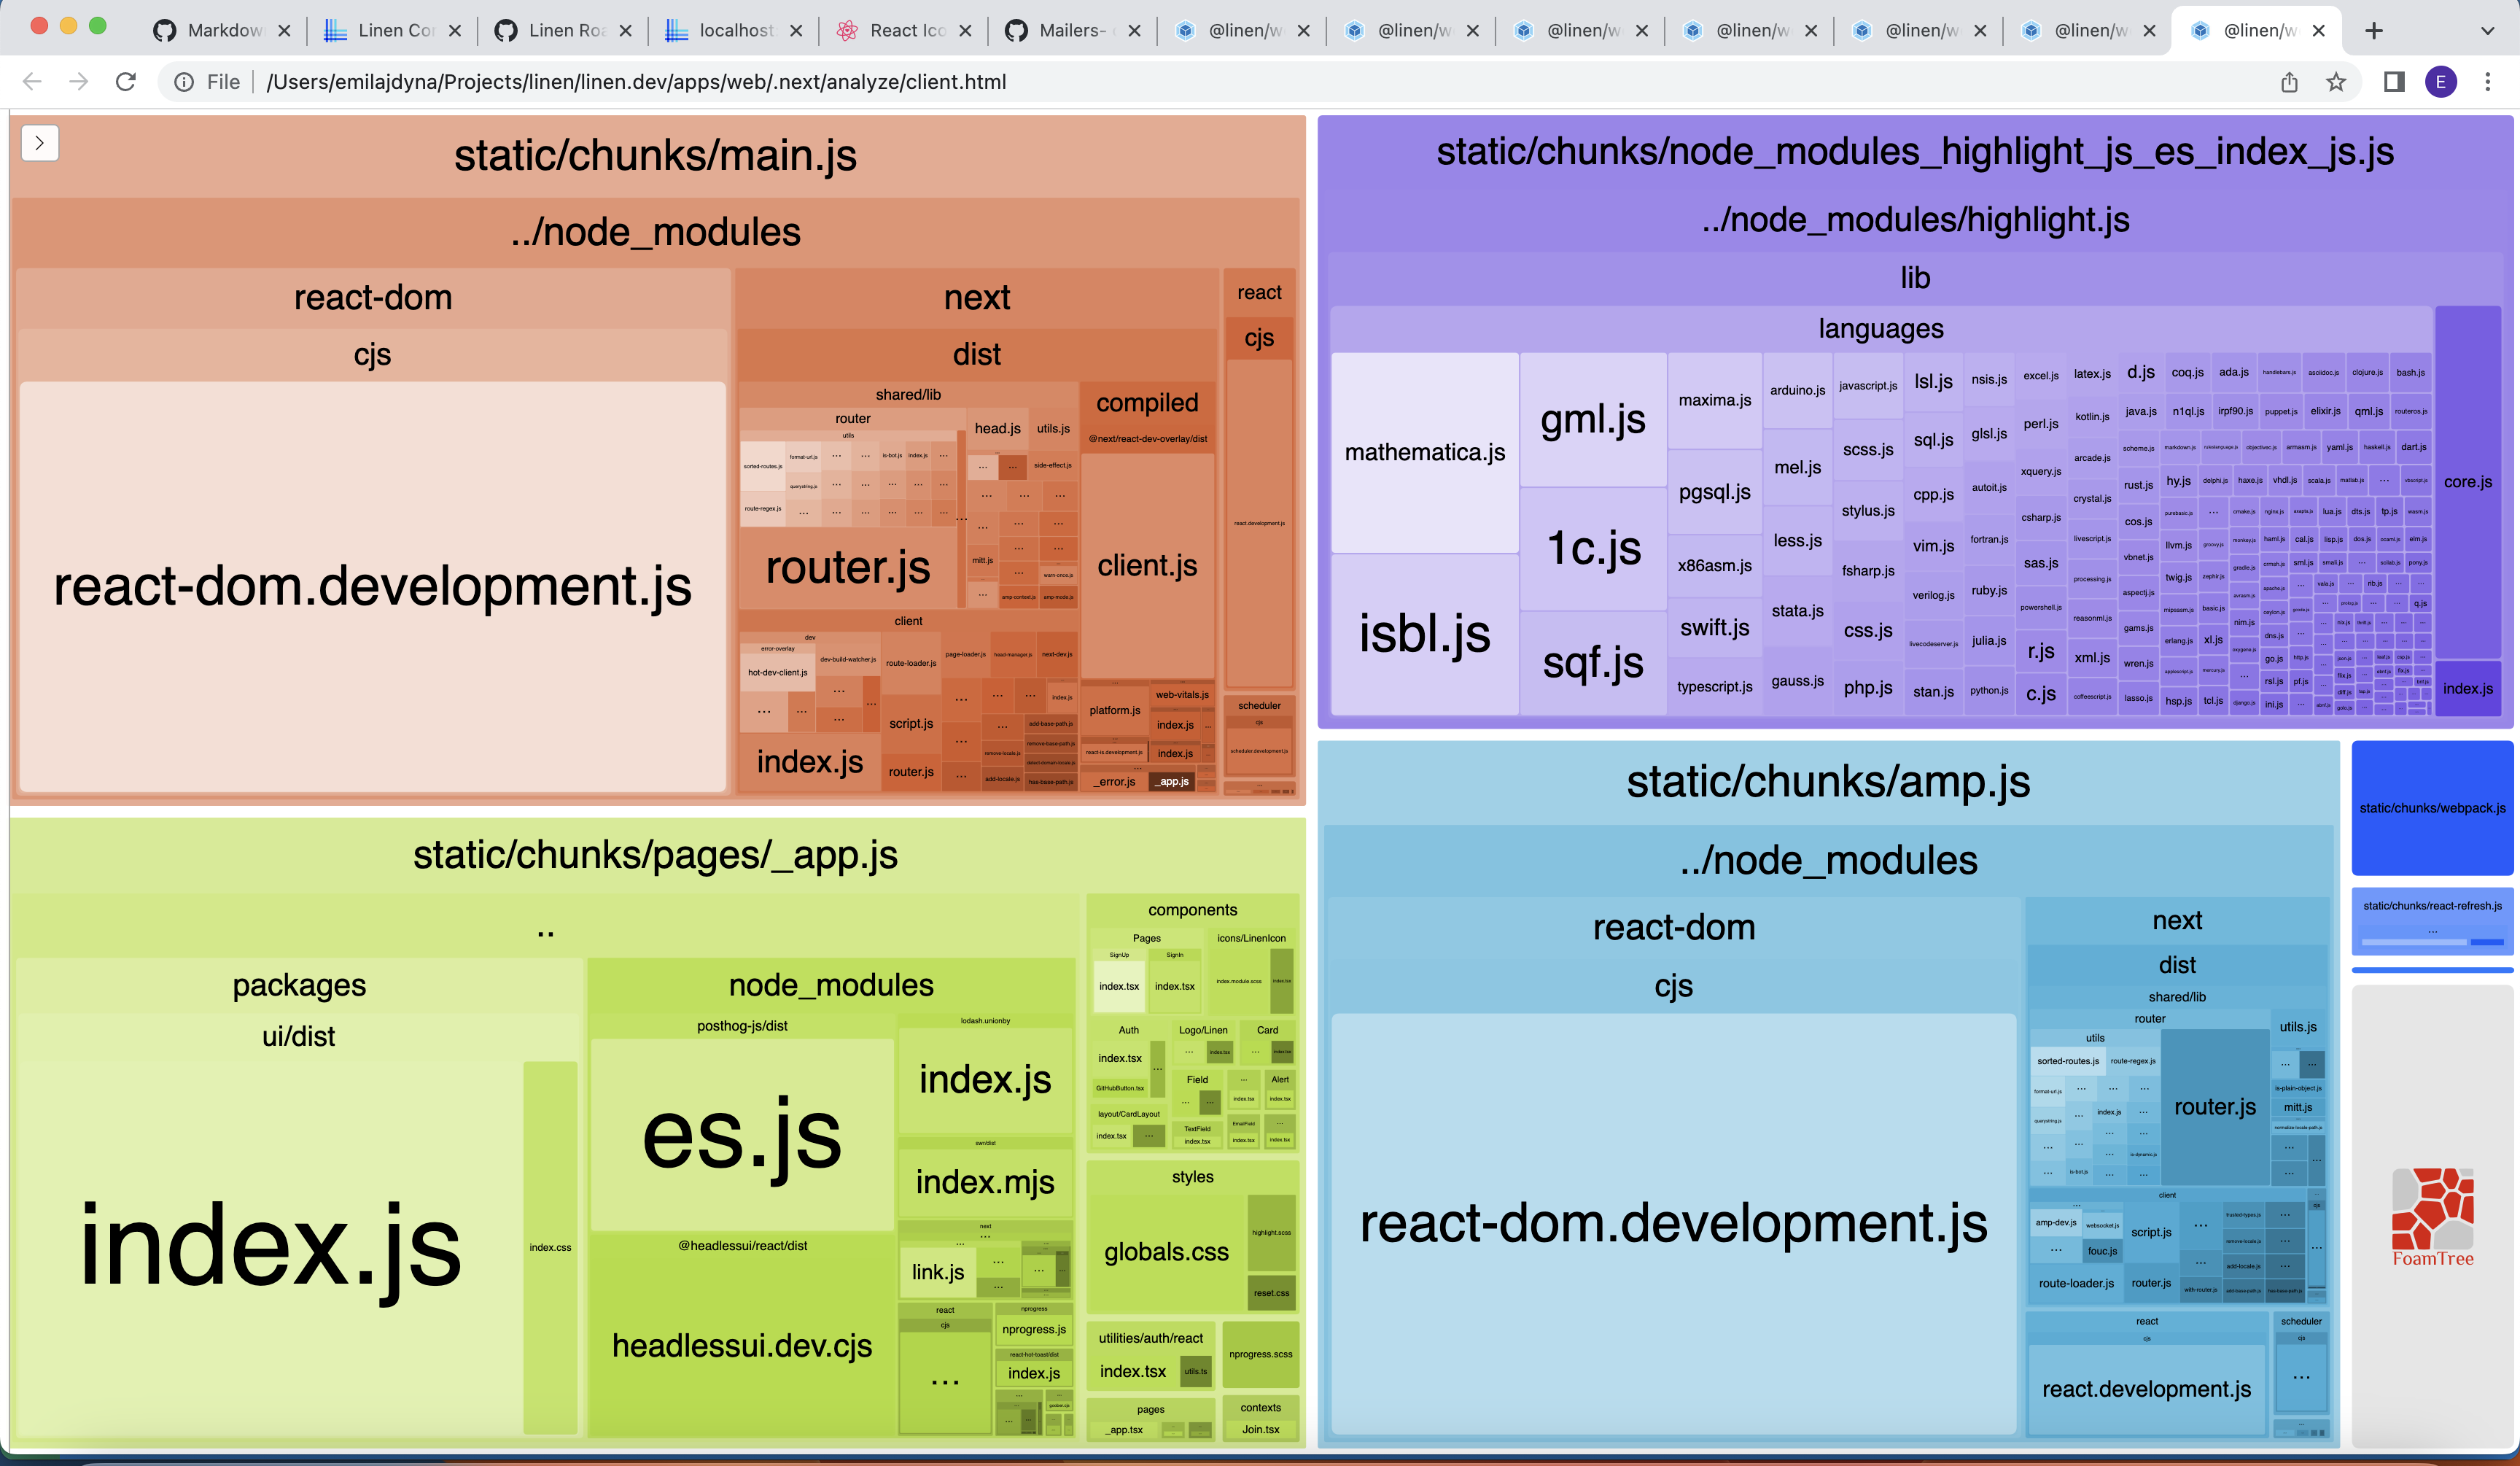
Task: Reload the page with the refresh icon
Action: tap(126, 82)
